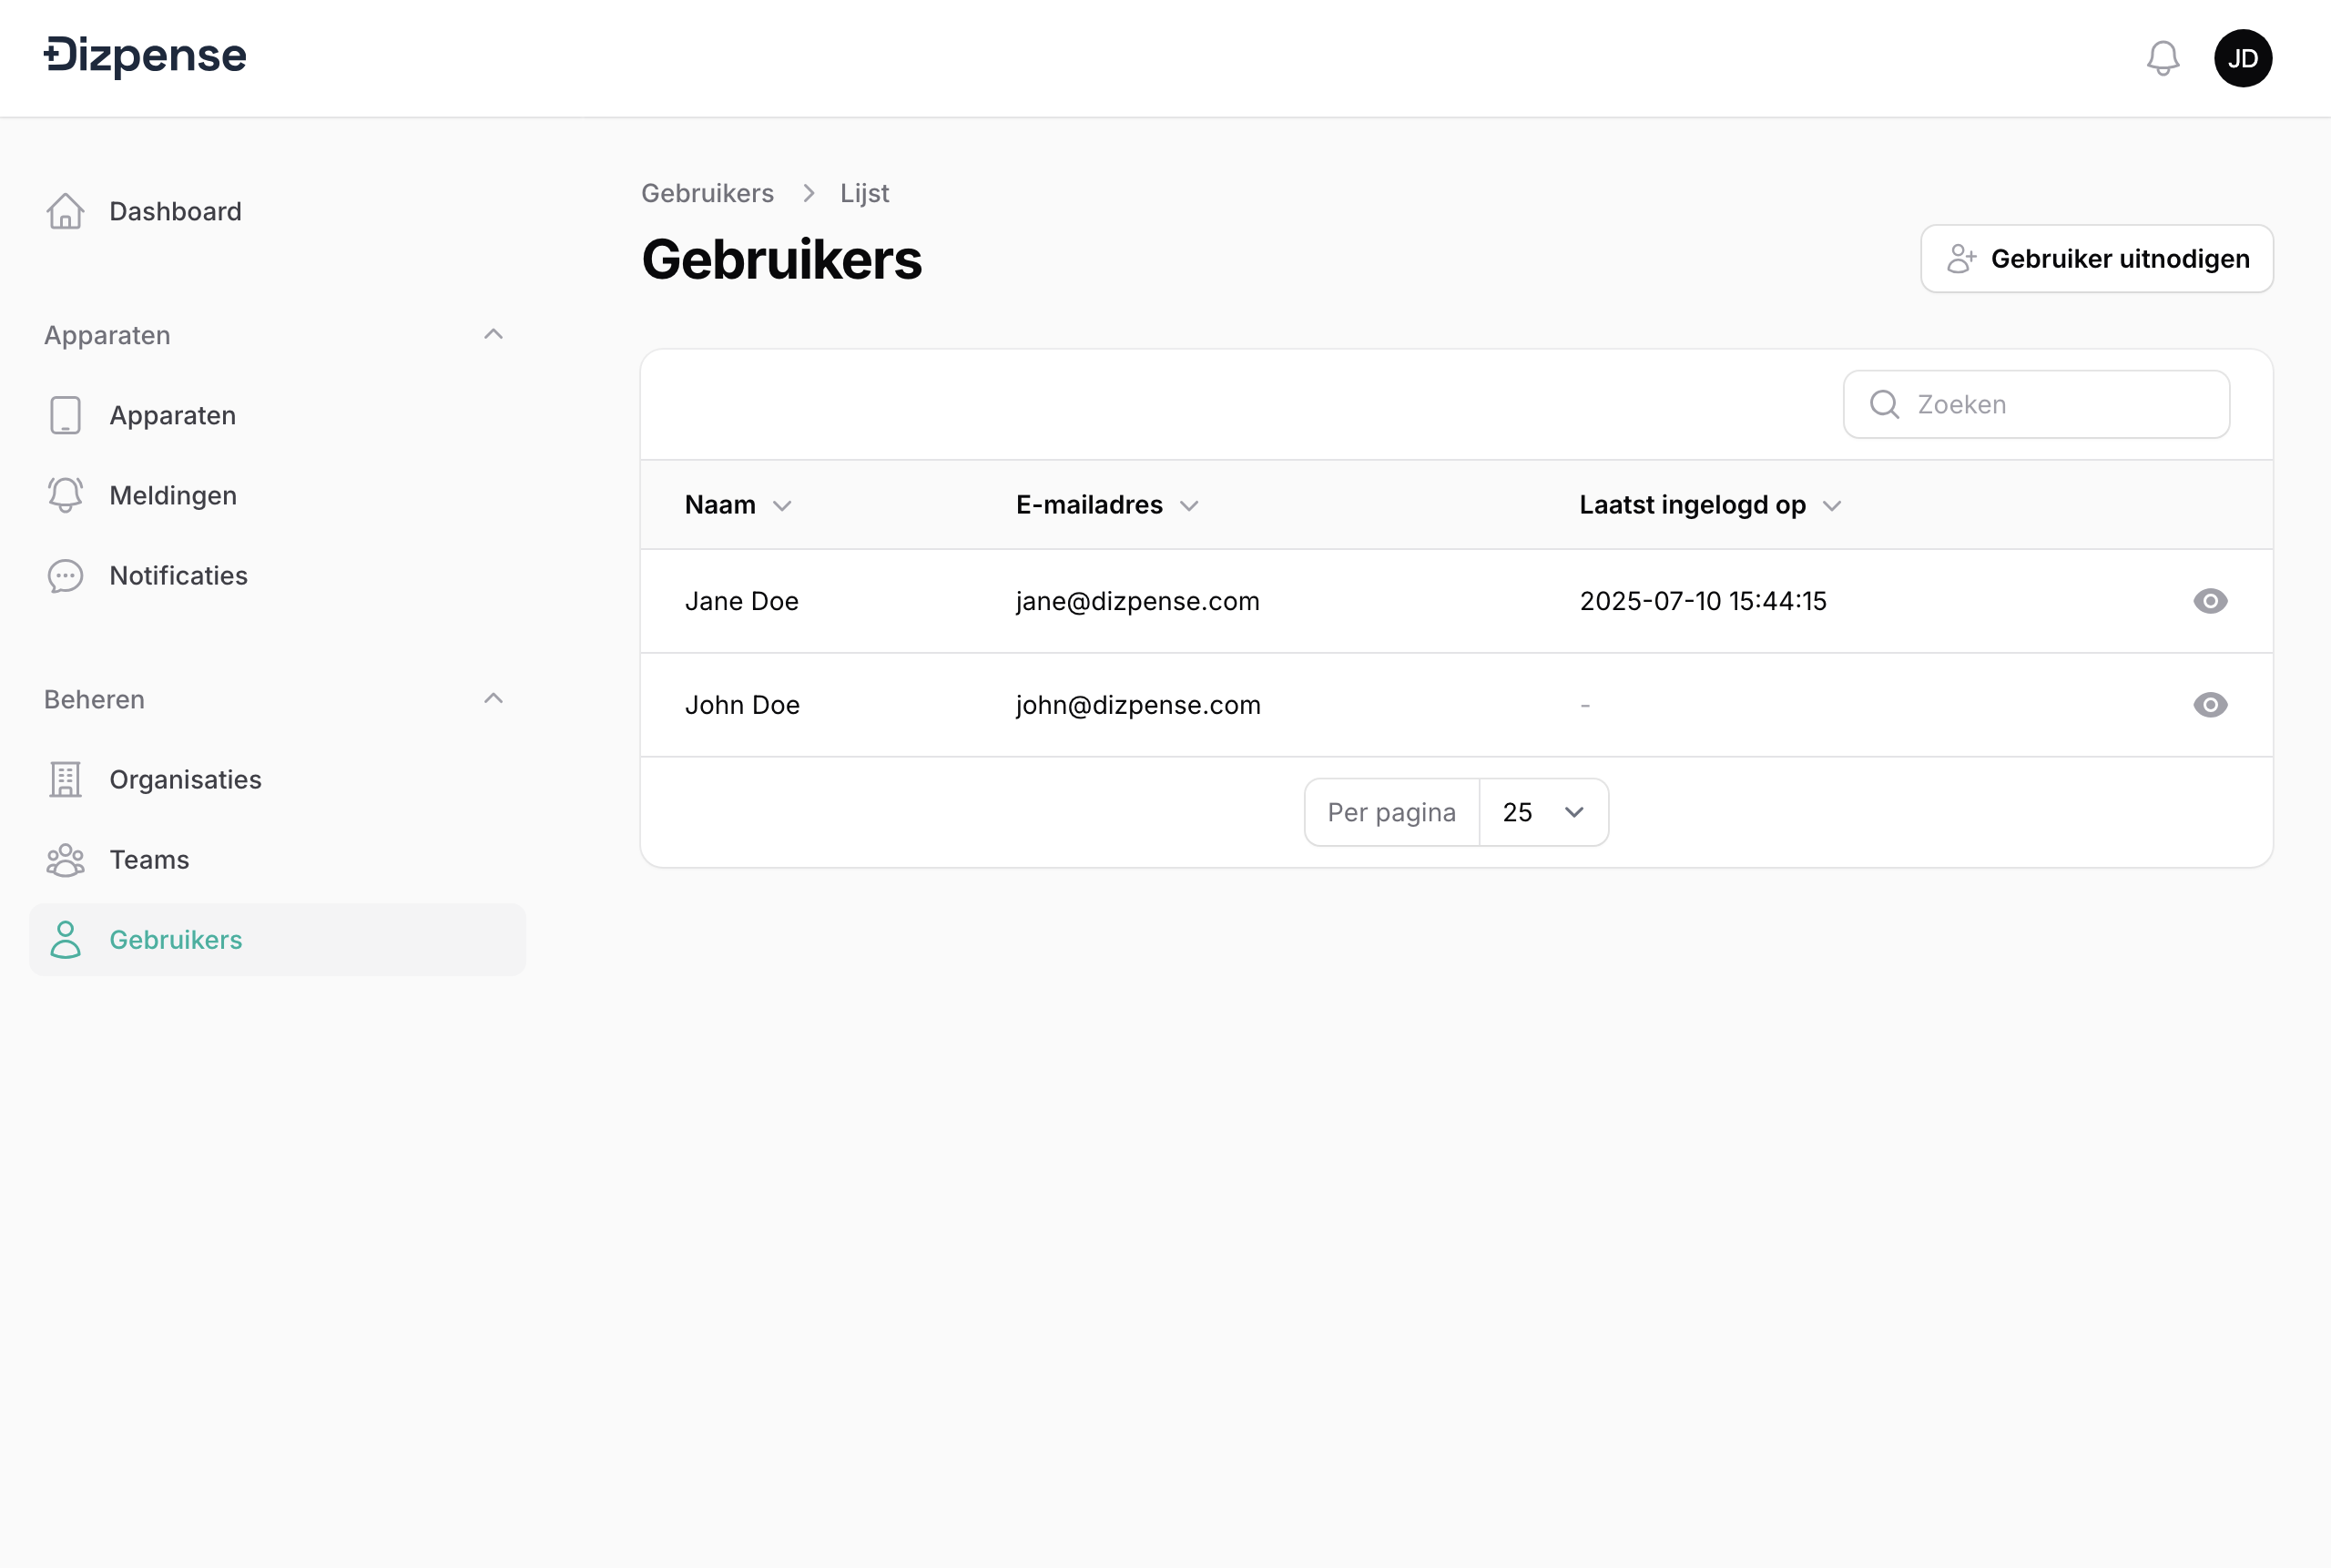
Task: Click the Teams people icon
Action: click(65, 859)
